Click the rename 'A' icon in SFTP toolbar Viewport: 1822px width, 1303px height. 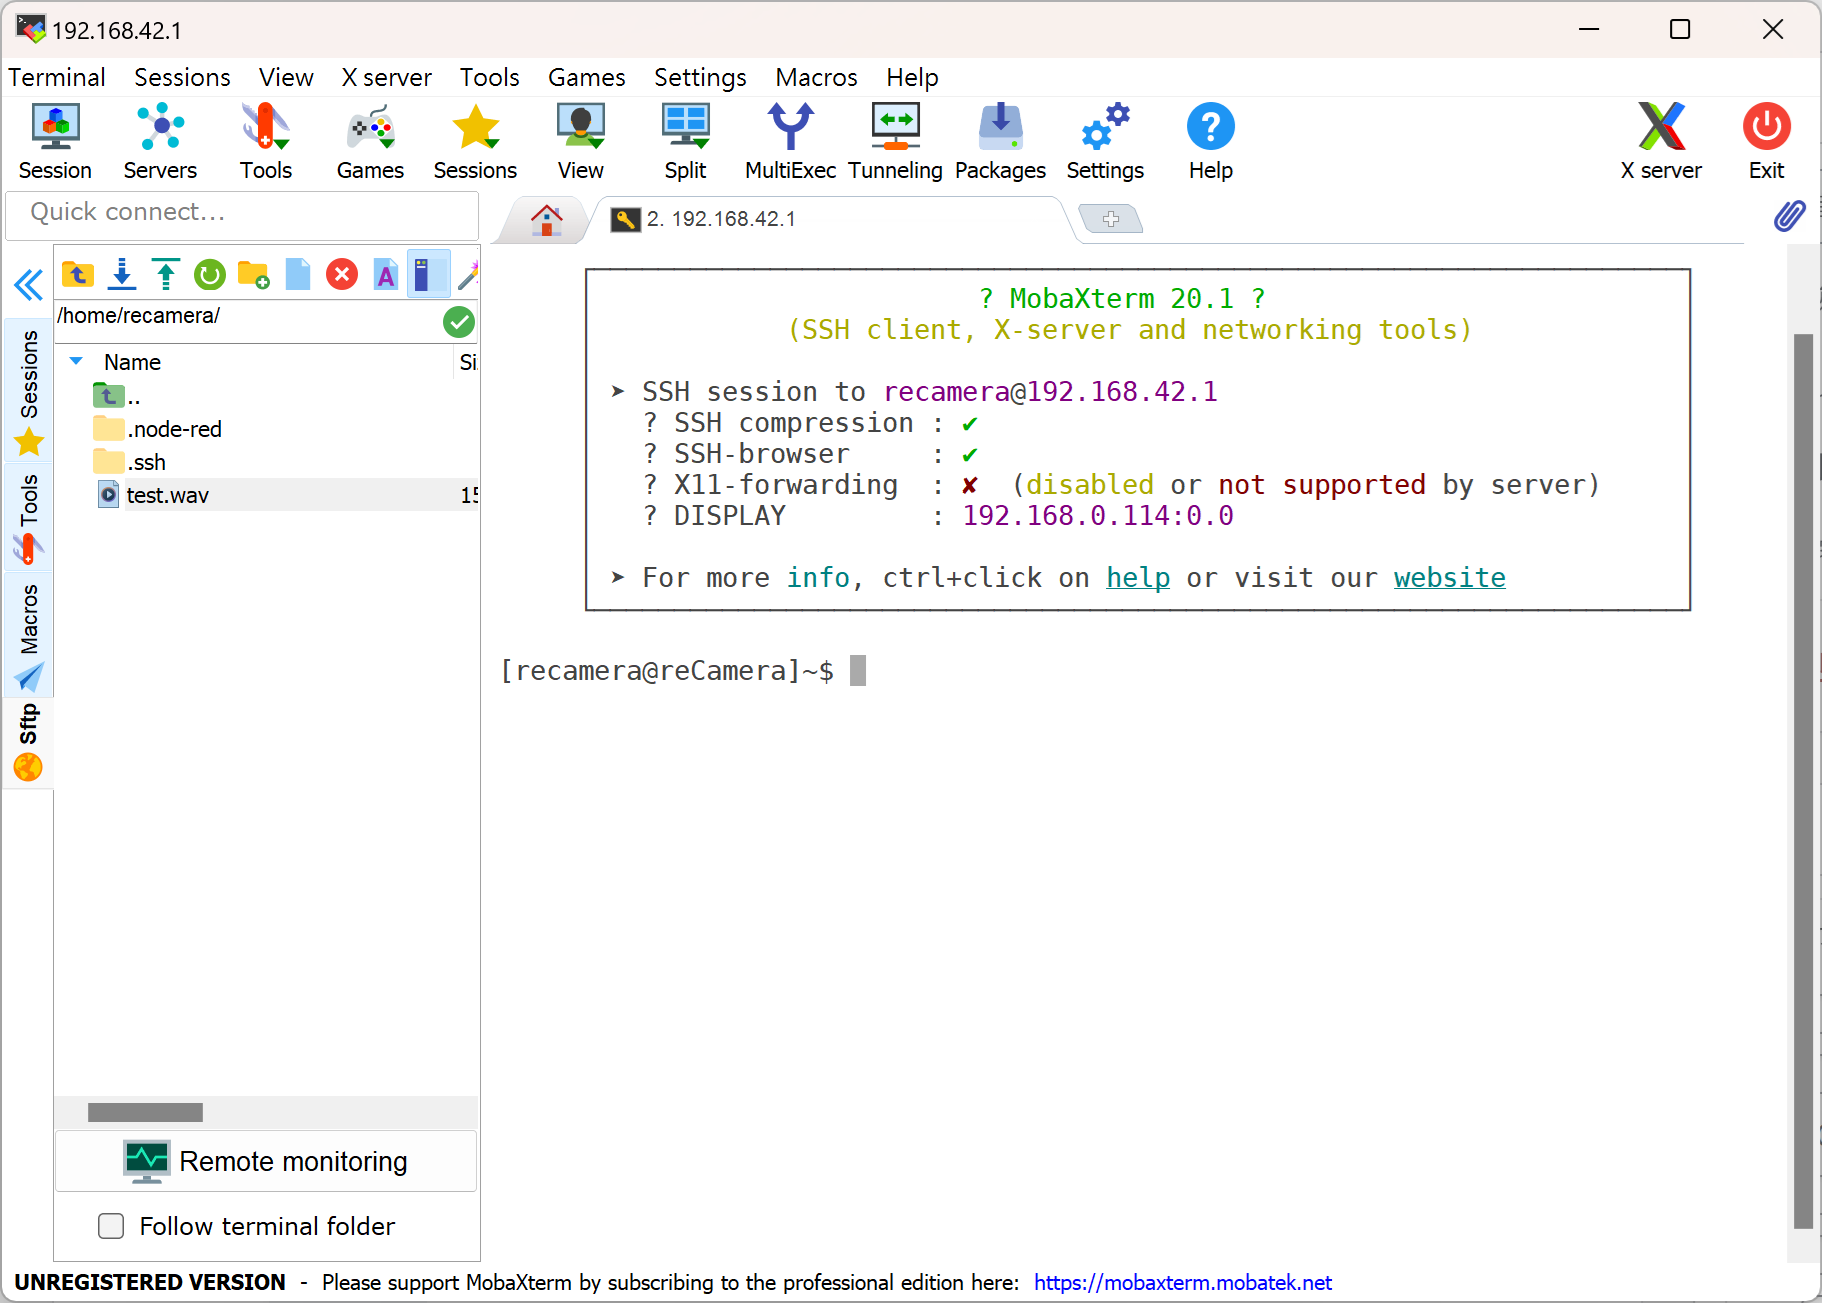pos(386,274)
